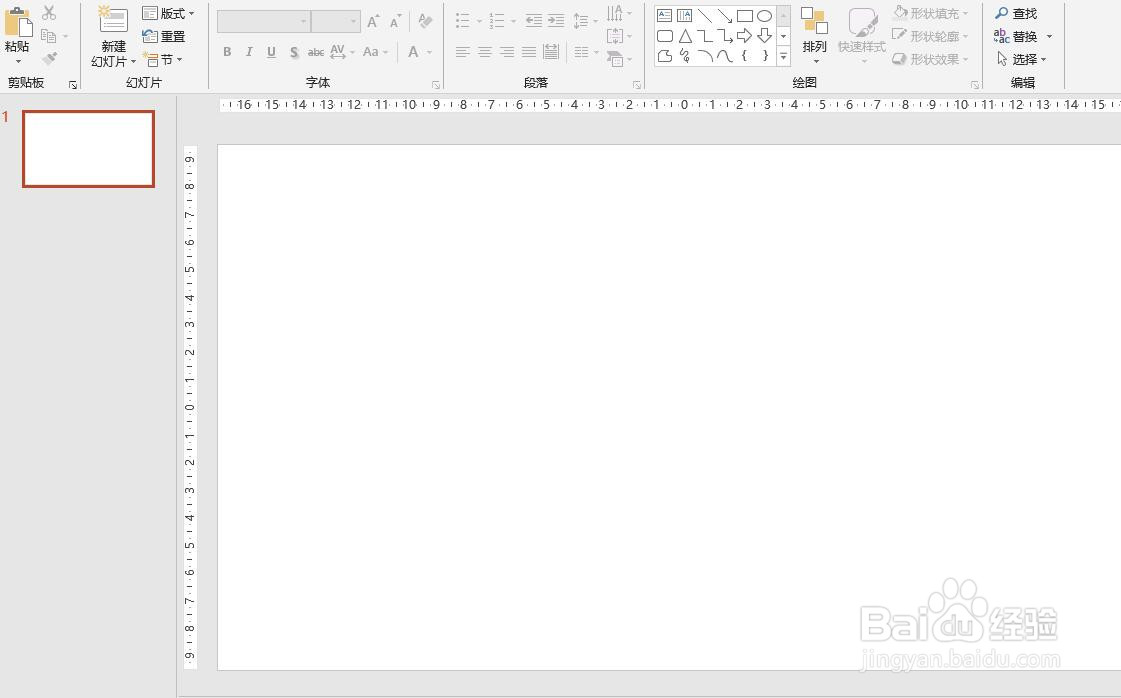Pick the Curve shape
The image size is (1121, 698).
click(x=724, y=55)
